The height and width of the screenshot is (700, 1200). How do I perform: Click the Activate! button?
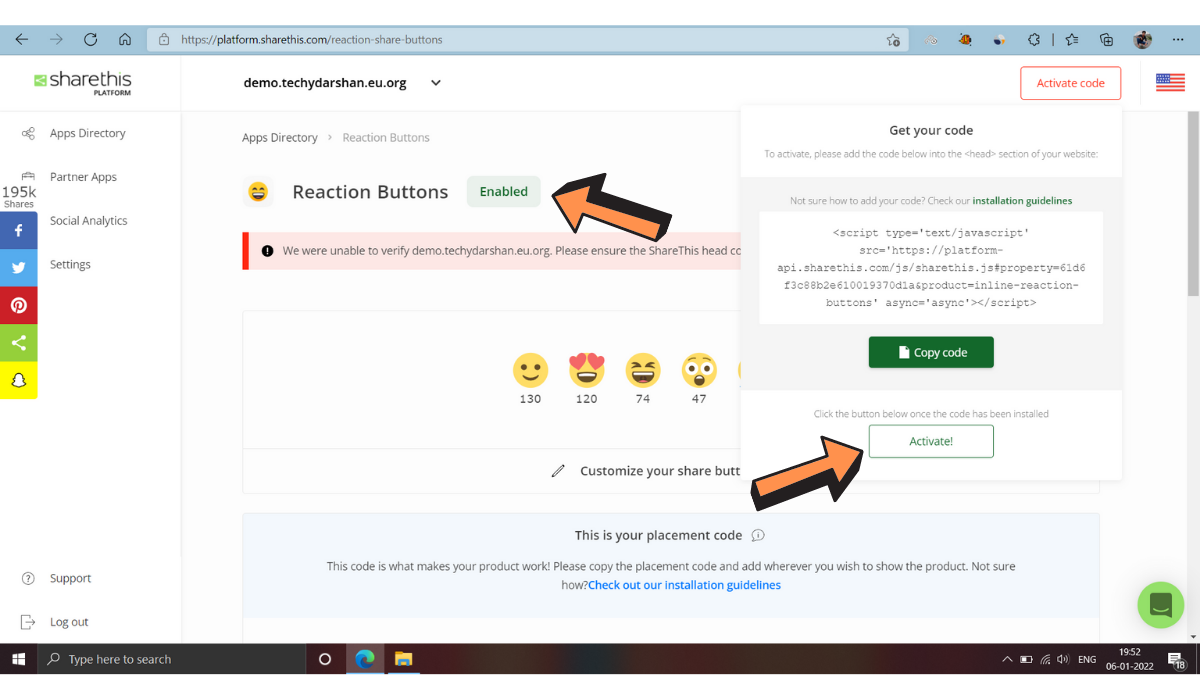931,441
